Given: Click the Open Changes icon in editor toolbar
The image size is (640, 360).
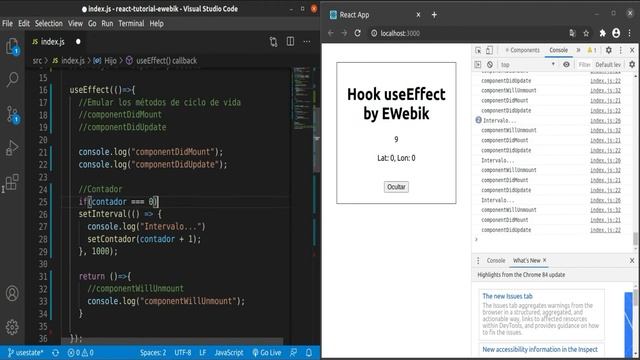Looking at the screenshot, I should pyautogui.click(x=273, y=42).
